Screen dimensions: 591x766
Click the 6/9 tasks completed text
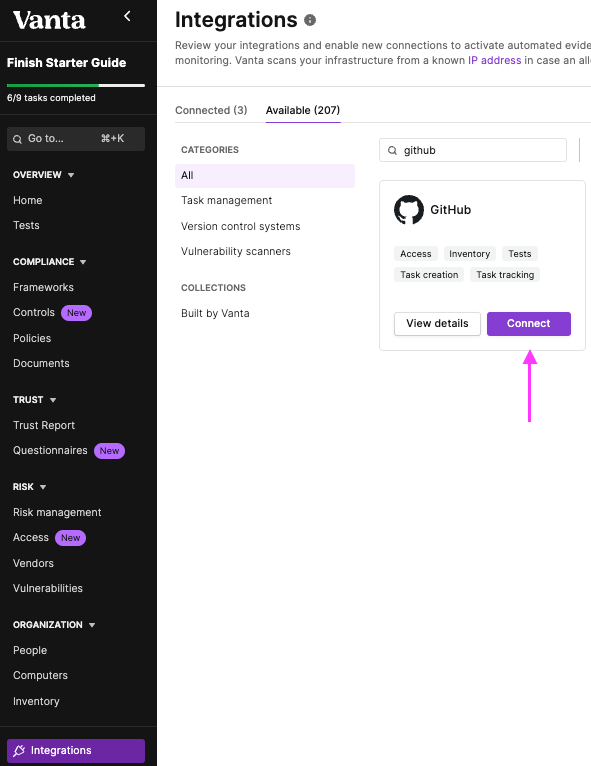[51, 98]
